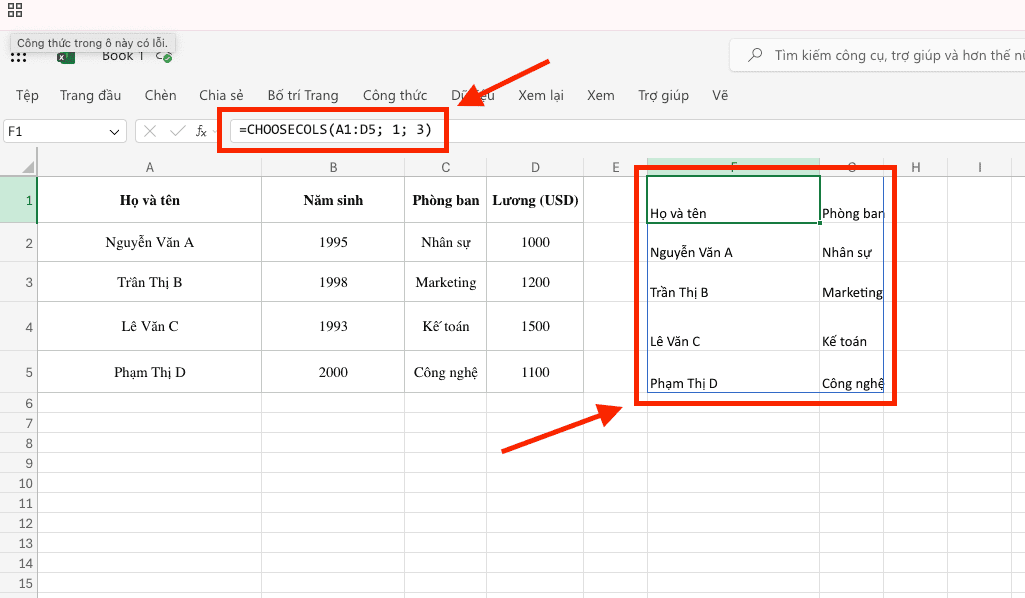Select row 5 header
Screen dimensions: 1025x598
click(18, 372)
